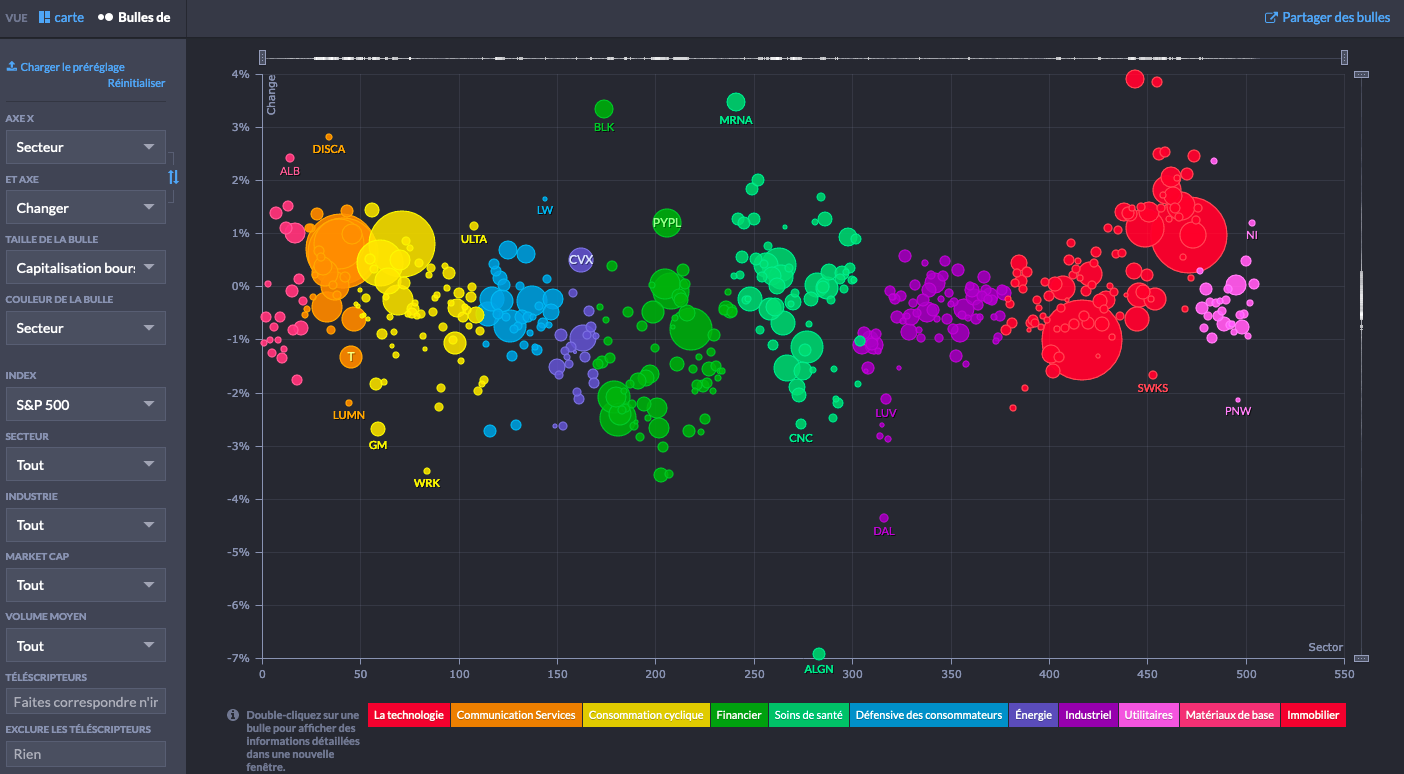Select the Soins de santé legend swatch
The height and width of the screenshot is (774, 1404).
coord(809,715)
